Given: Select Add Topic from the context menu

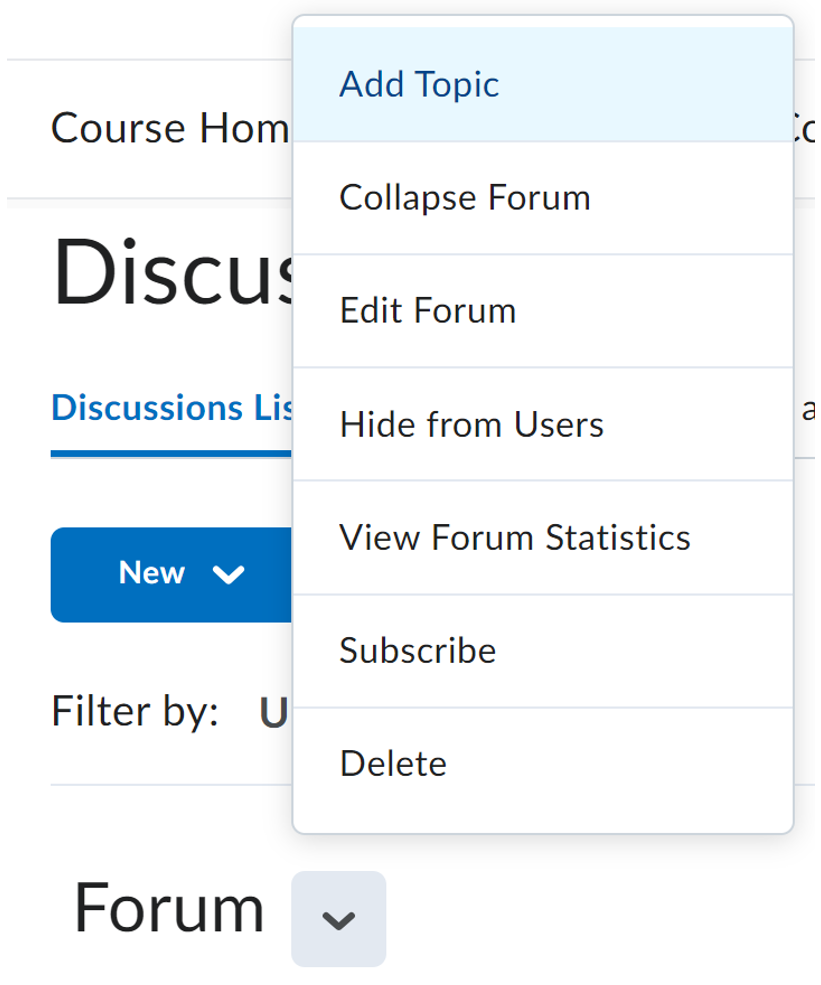Looking at the screenshot, I should [x=418, y=84].
